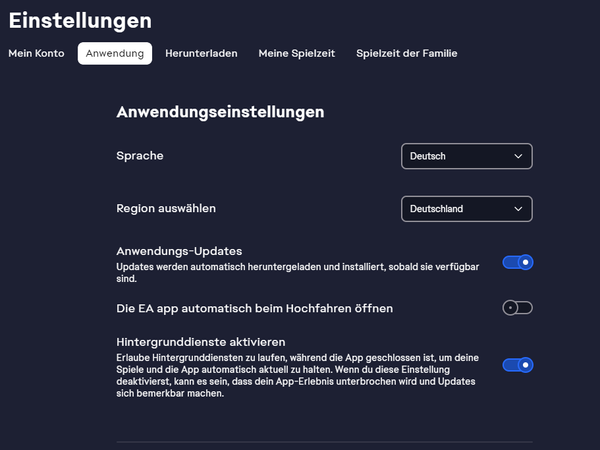Open the Sprache dropdown showing Deutsch
Screen dimensions: 600x450
tap(467, 156)
